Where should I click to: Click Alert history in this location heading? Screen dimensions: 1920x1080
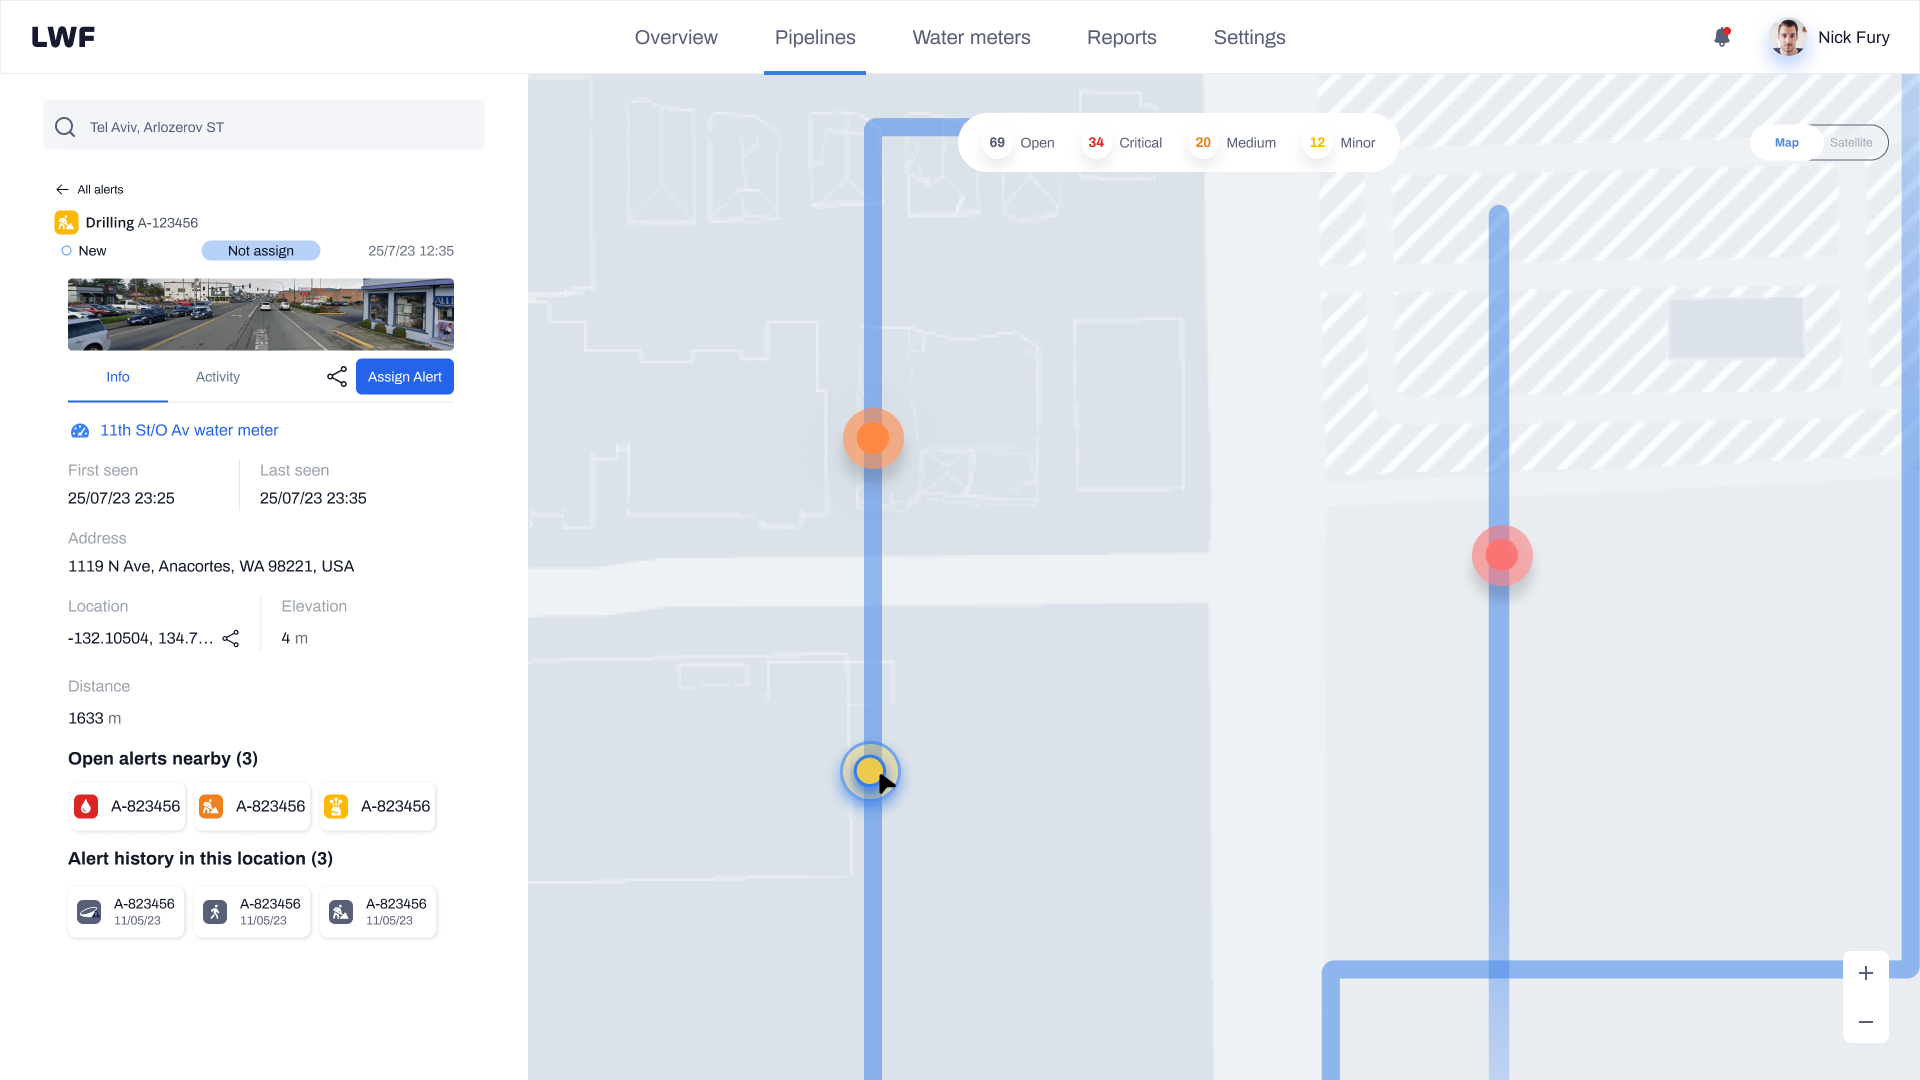pos(200,859)
